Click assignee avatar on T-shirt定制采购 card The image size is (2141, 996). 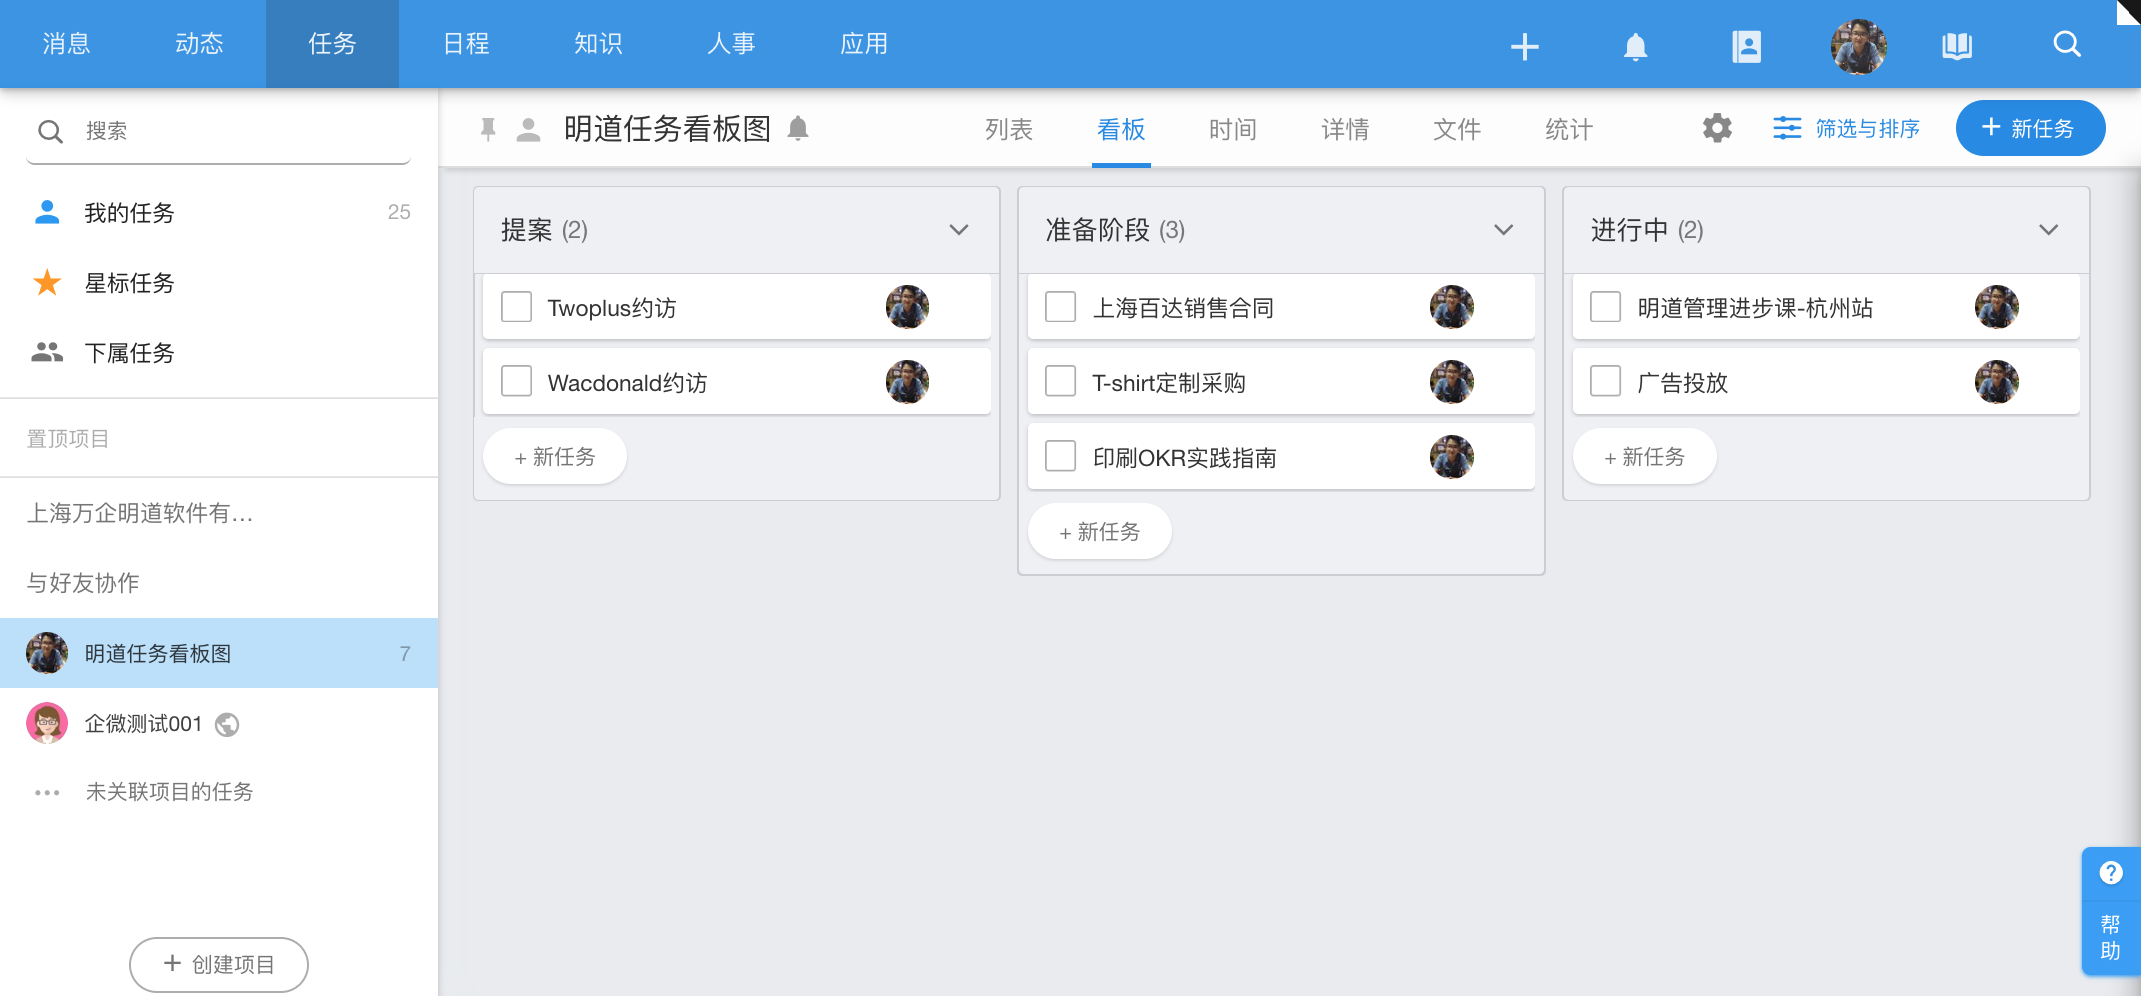(1452, 382)
